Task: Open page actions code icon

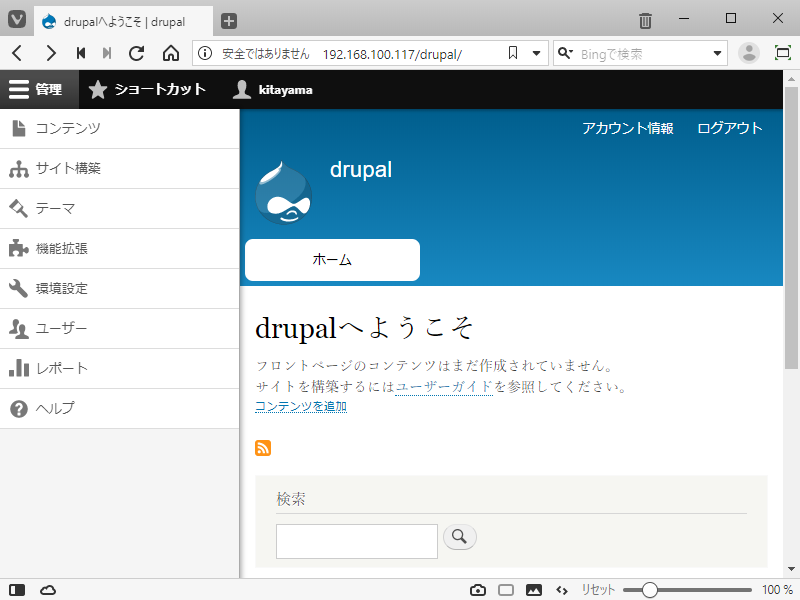Action: [562, 590]
